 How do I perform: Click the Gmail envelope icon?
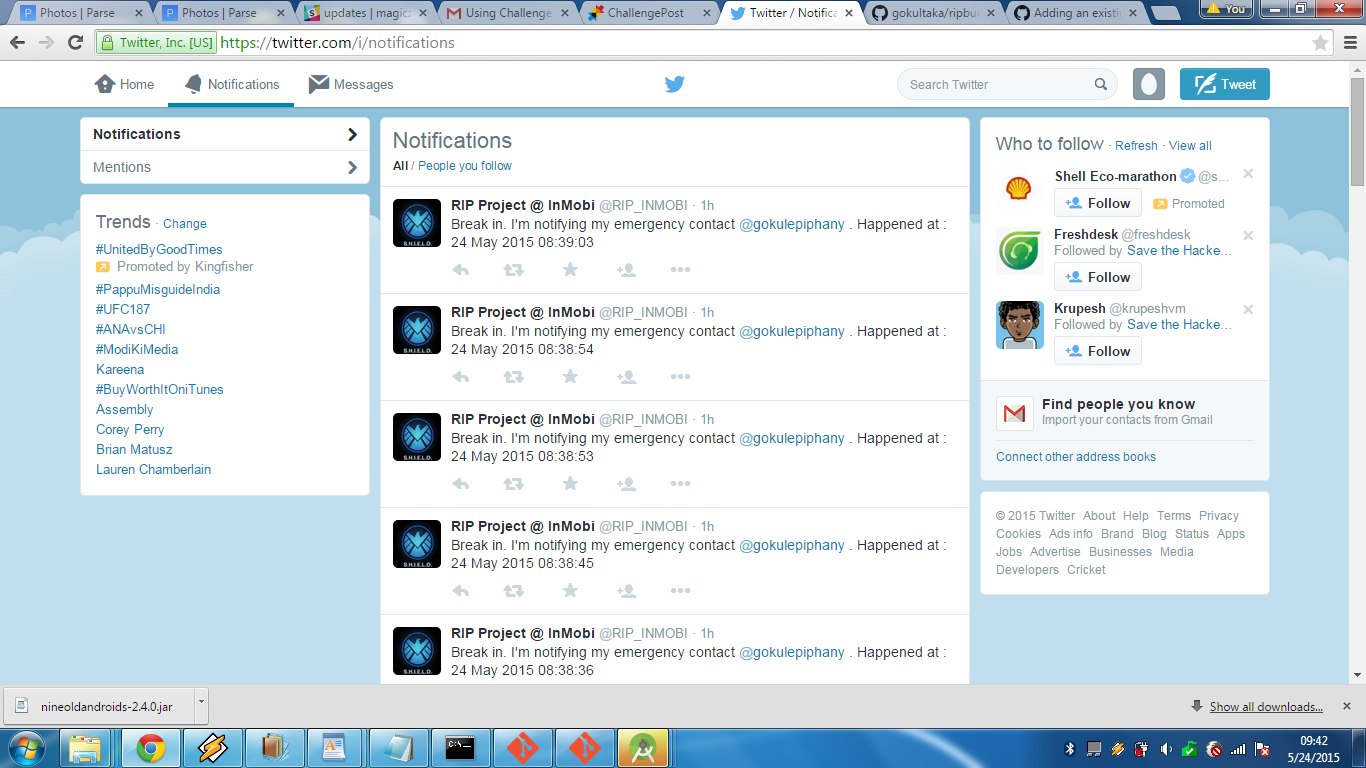[1015, 413]
